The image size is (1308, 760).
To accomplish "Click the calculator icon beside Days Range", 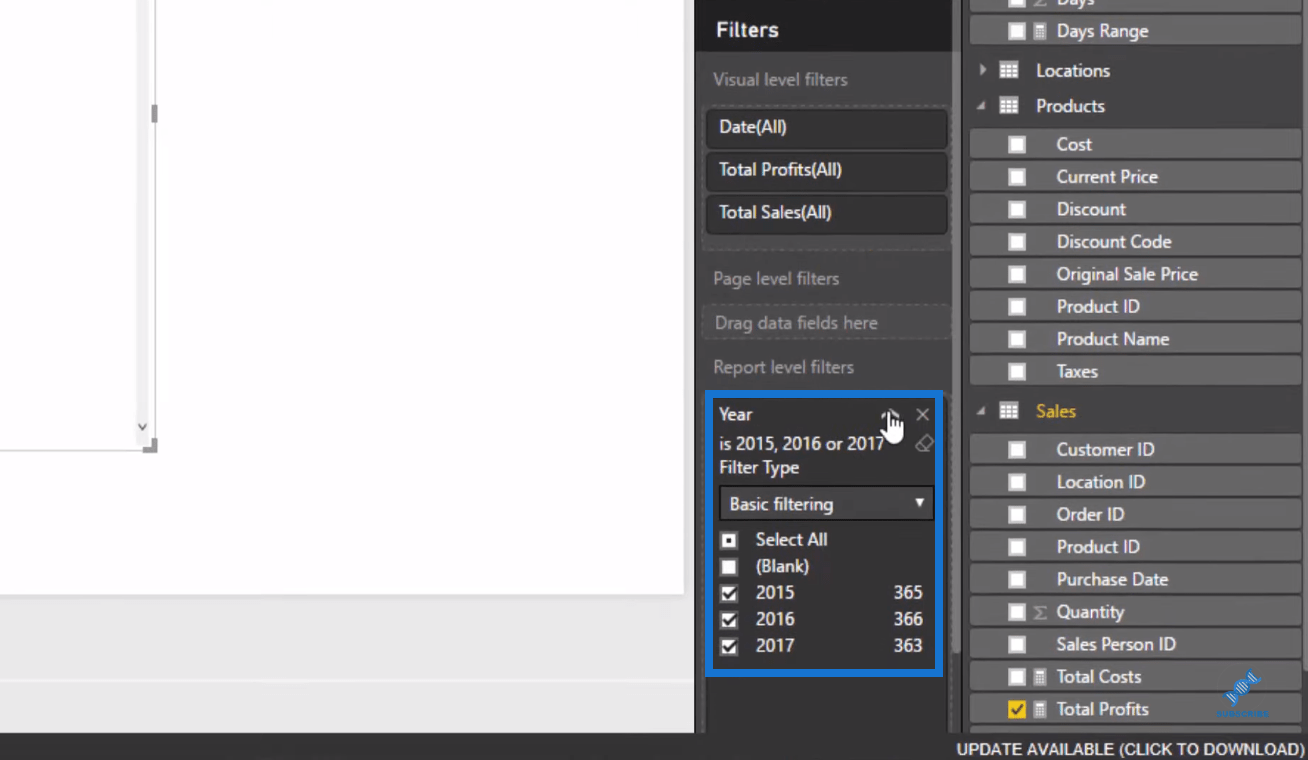I will pyautogui.click(x=1040, y=31).
